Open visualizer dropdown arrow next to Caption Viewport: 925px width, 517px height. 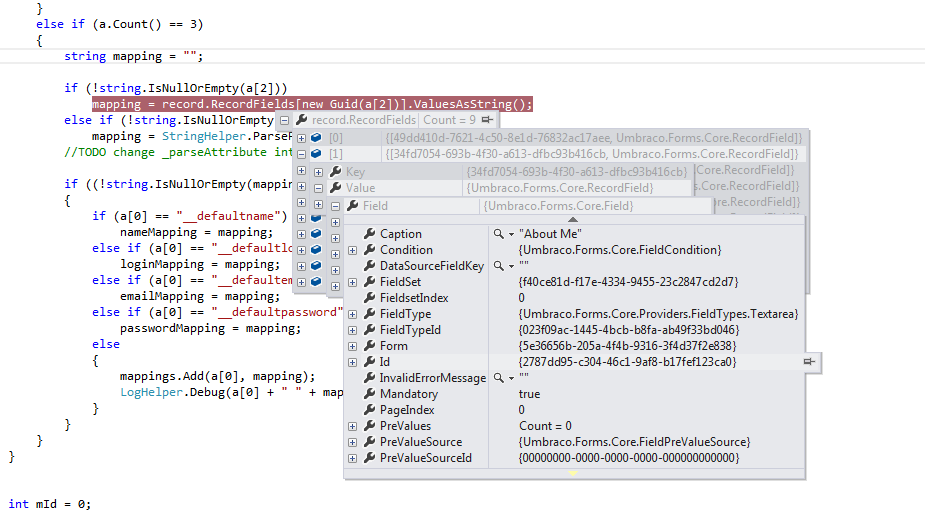511,234
